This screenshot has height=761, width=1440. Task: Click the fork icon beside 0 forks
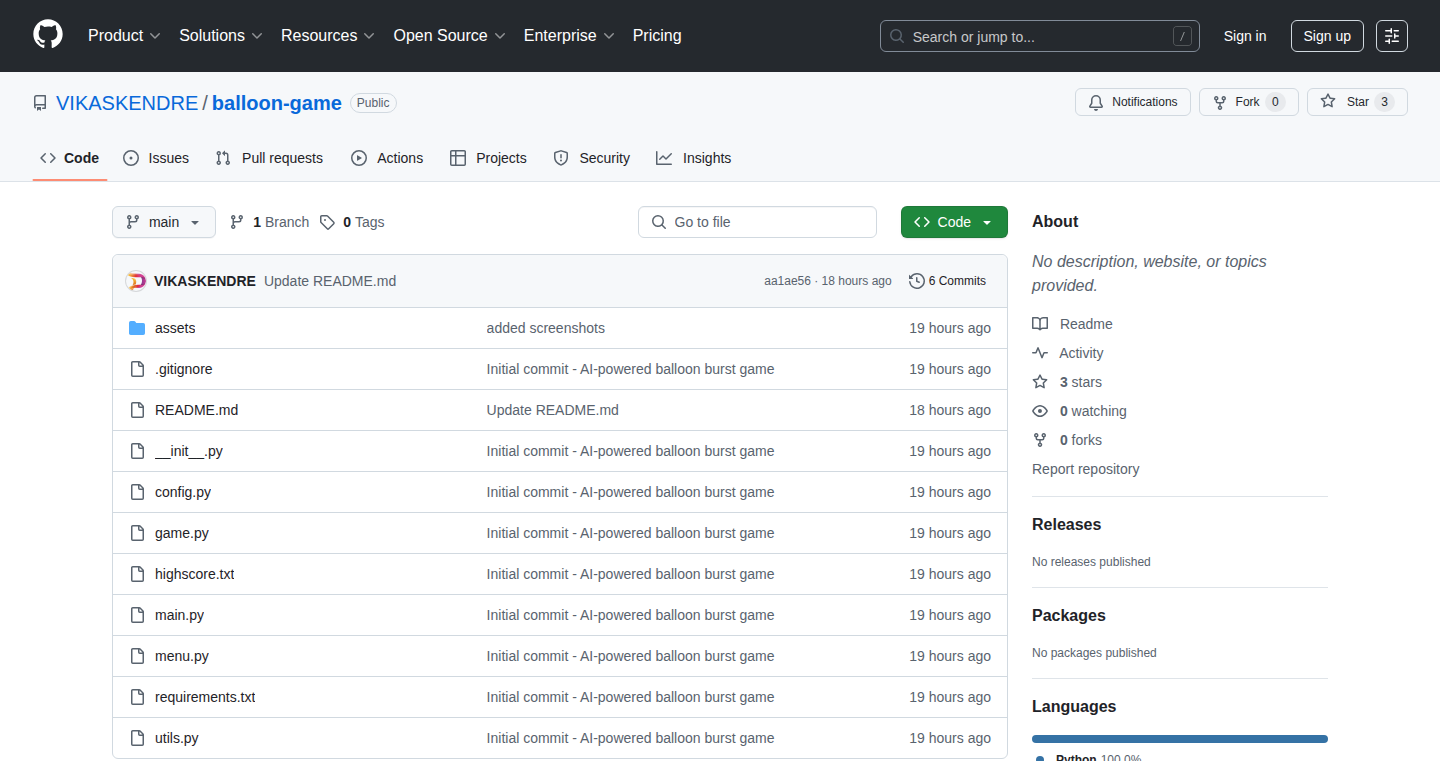tap(1040, 440)
